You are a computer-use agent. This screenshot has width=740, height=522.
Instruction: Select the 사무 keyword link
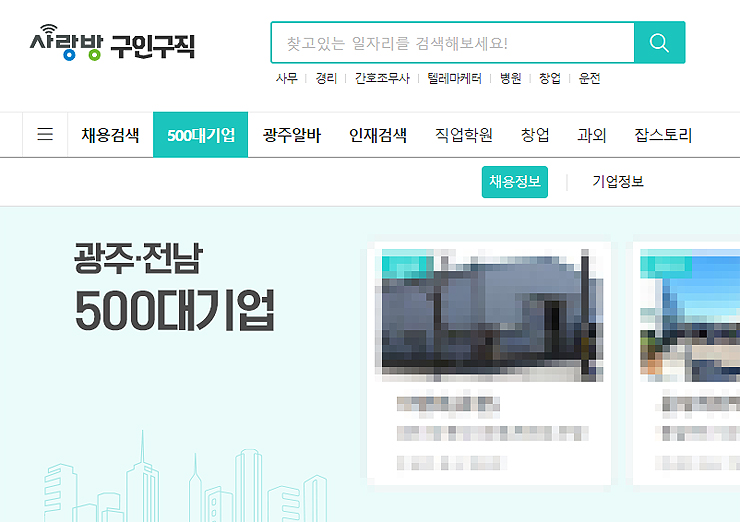click(x=287, y=78)
